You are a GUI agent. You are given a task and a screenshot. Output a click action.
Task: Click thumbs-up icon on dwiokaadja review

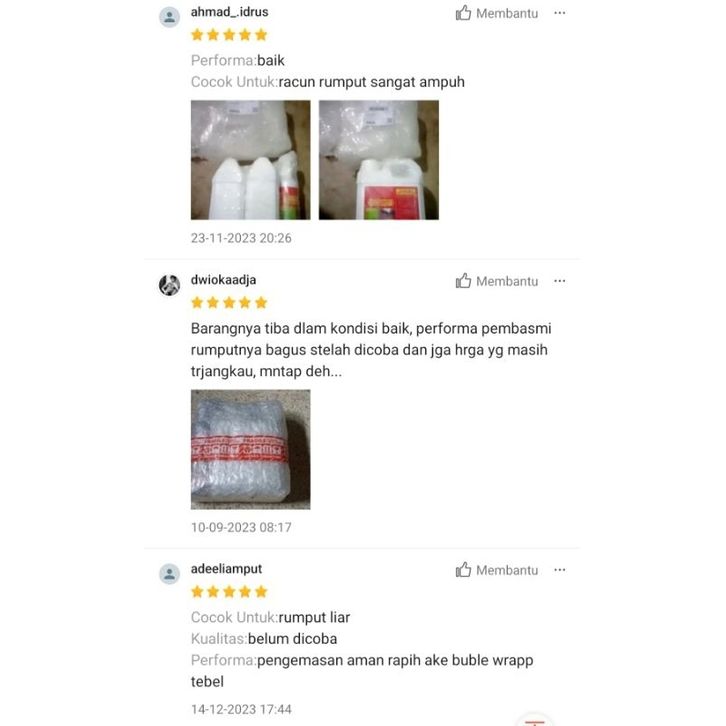[x=463, y=281]
